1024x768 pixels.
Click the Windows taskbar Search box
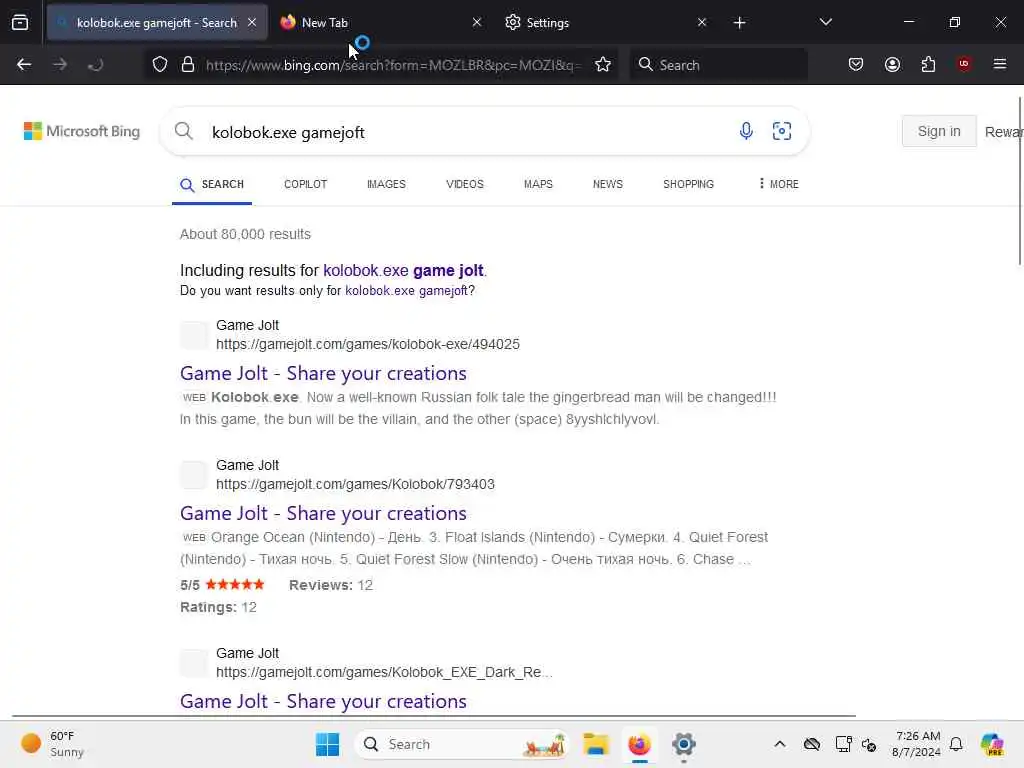pos(461,744)
